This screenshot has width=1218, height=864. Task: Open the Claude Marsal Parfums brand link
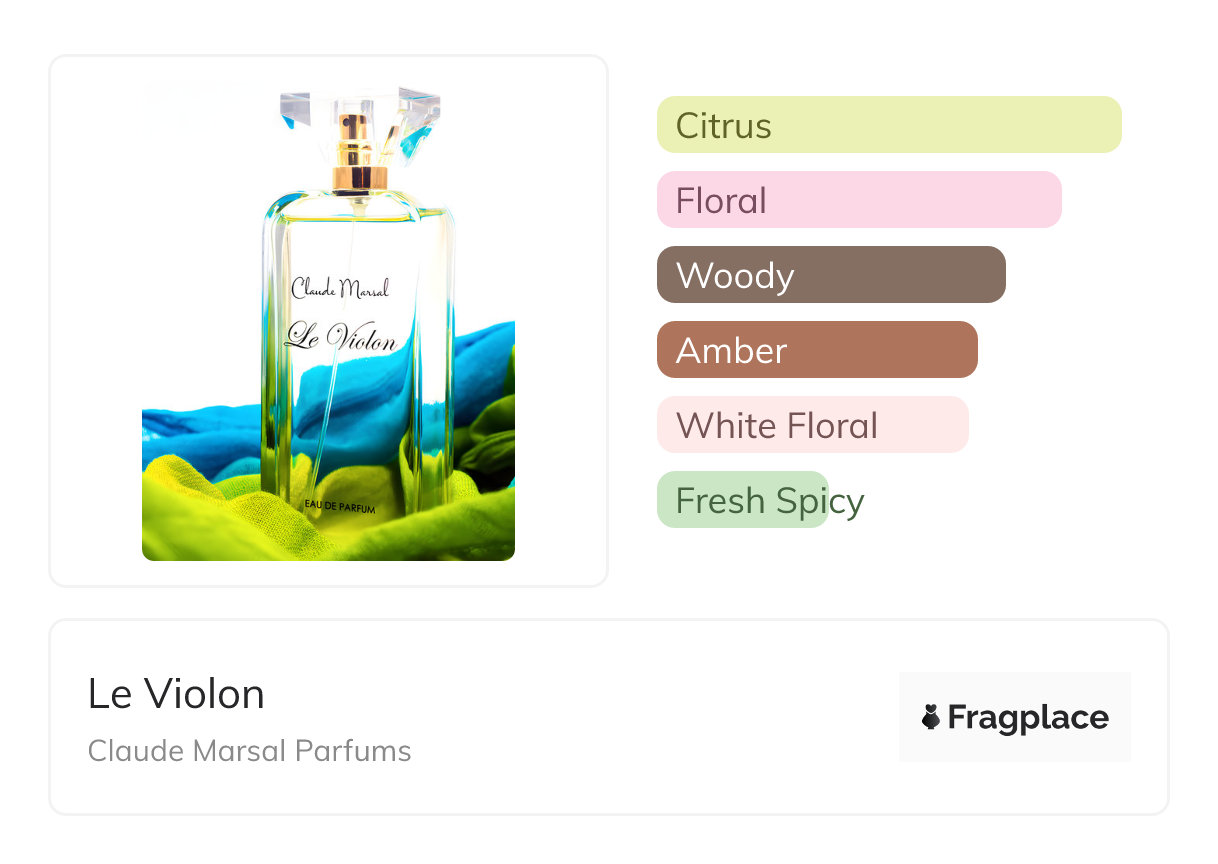point(249,751)
